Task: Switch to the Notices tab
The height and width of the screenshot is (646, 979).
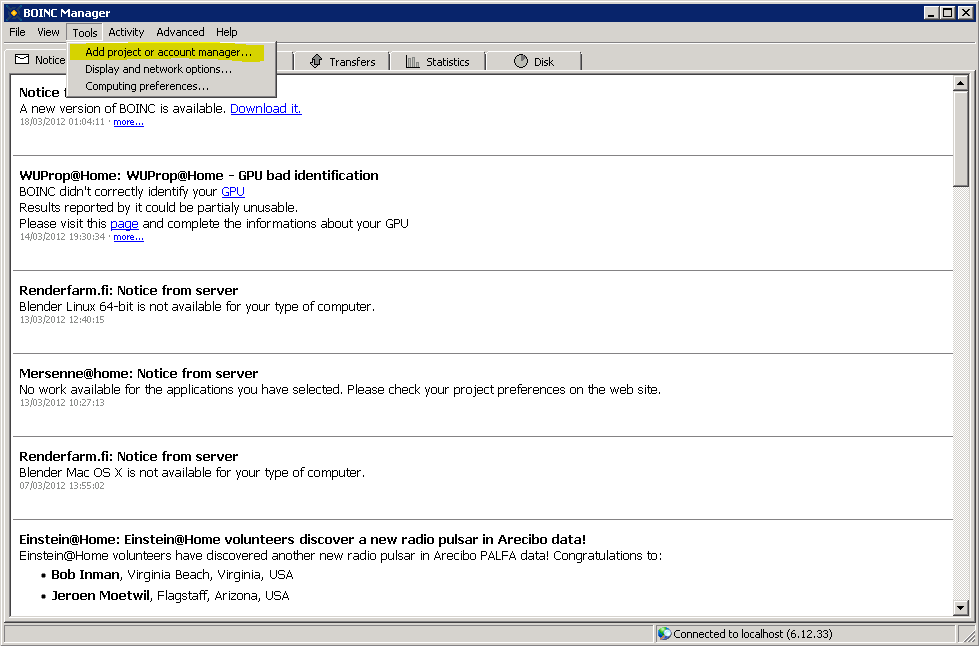Action: [x=39, y=60]
